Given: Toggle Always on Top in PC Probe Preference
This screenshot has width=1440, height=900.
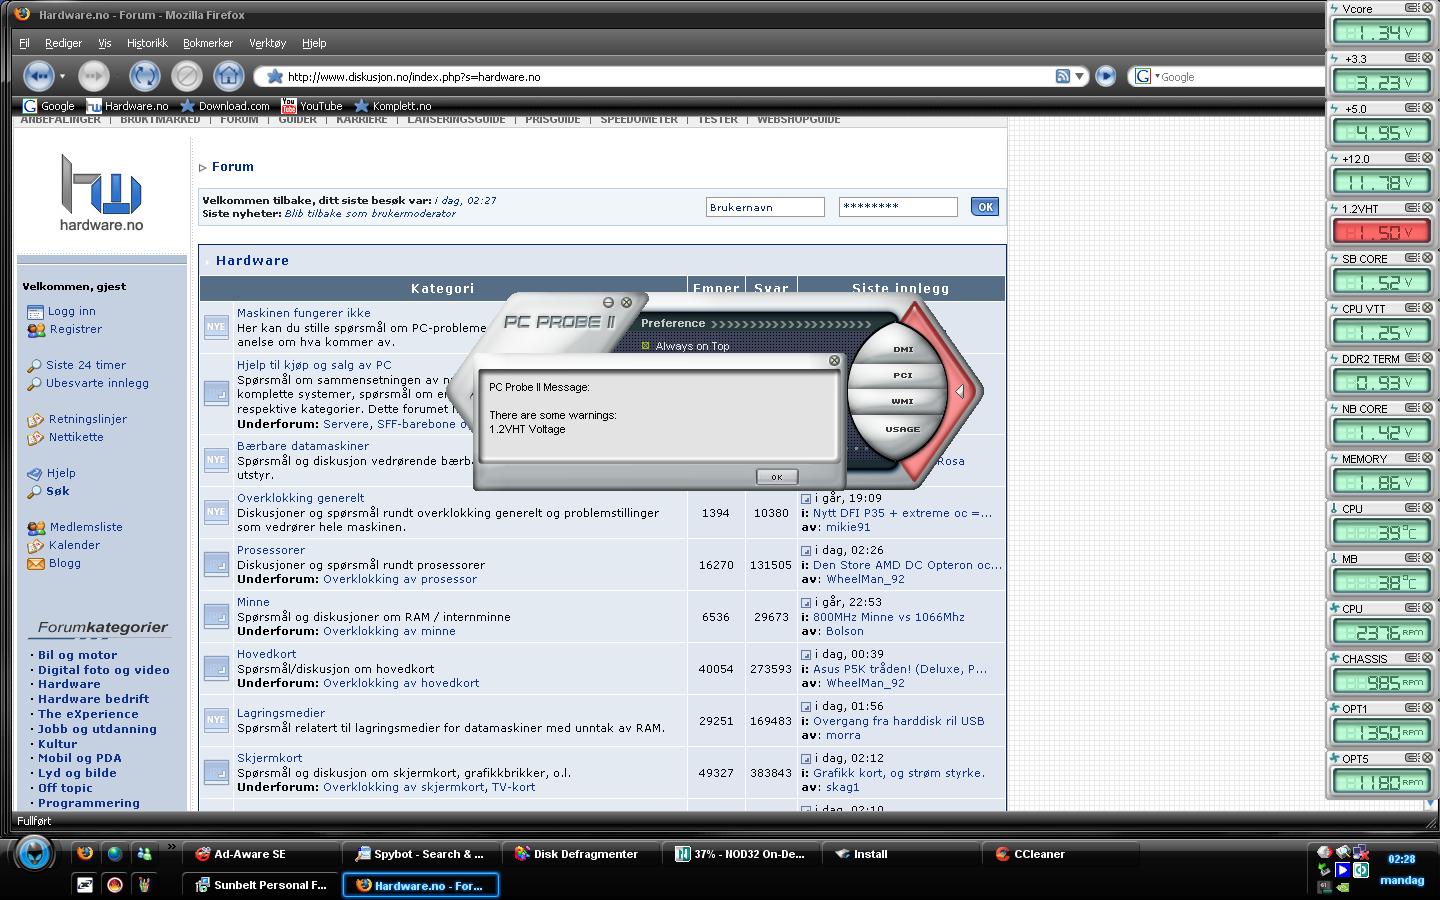Looking at the screenshot, I should click(x=646, y=346).
